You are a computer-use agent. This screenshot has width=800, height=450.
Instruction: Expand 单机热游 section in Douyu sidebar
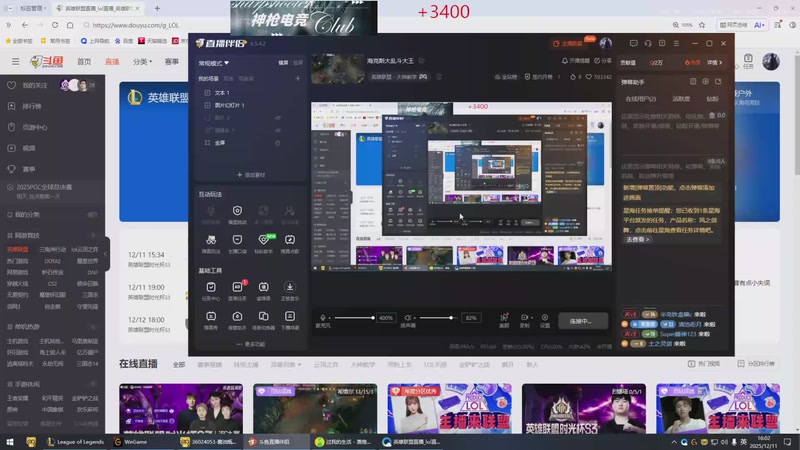click(x=93, y=327)
